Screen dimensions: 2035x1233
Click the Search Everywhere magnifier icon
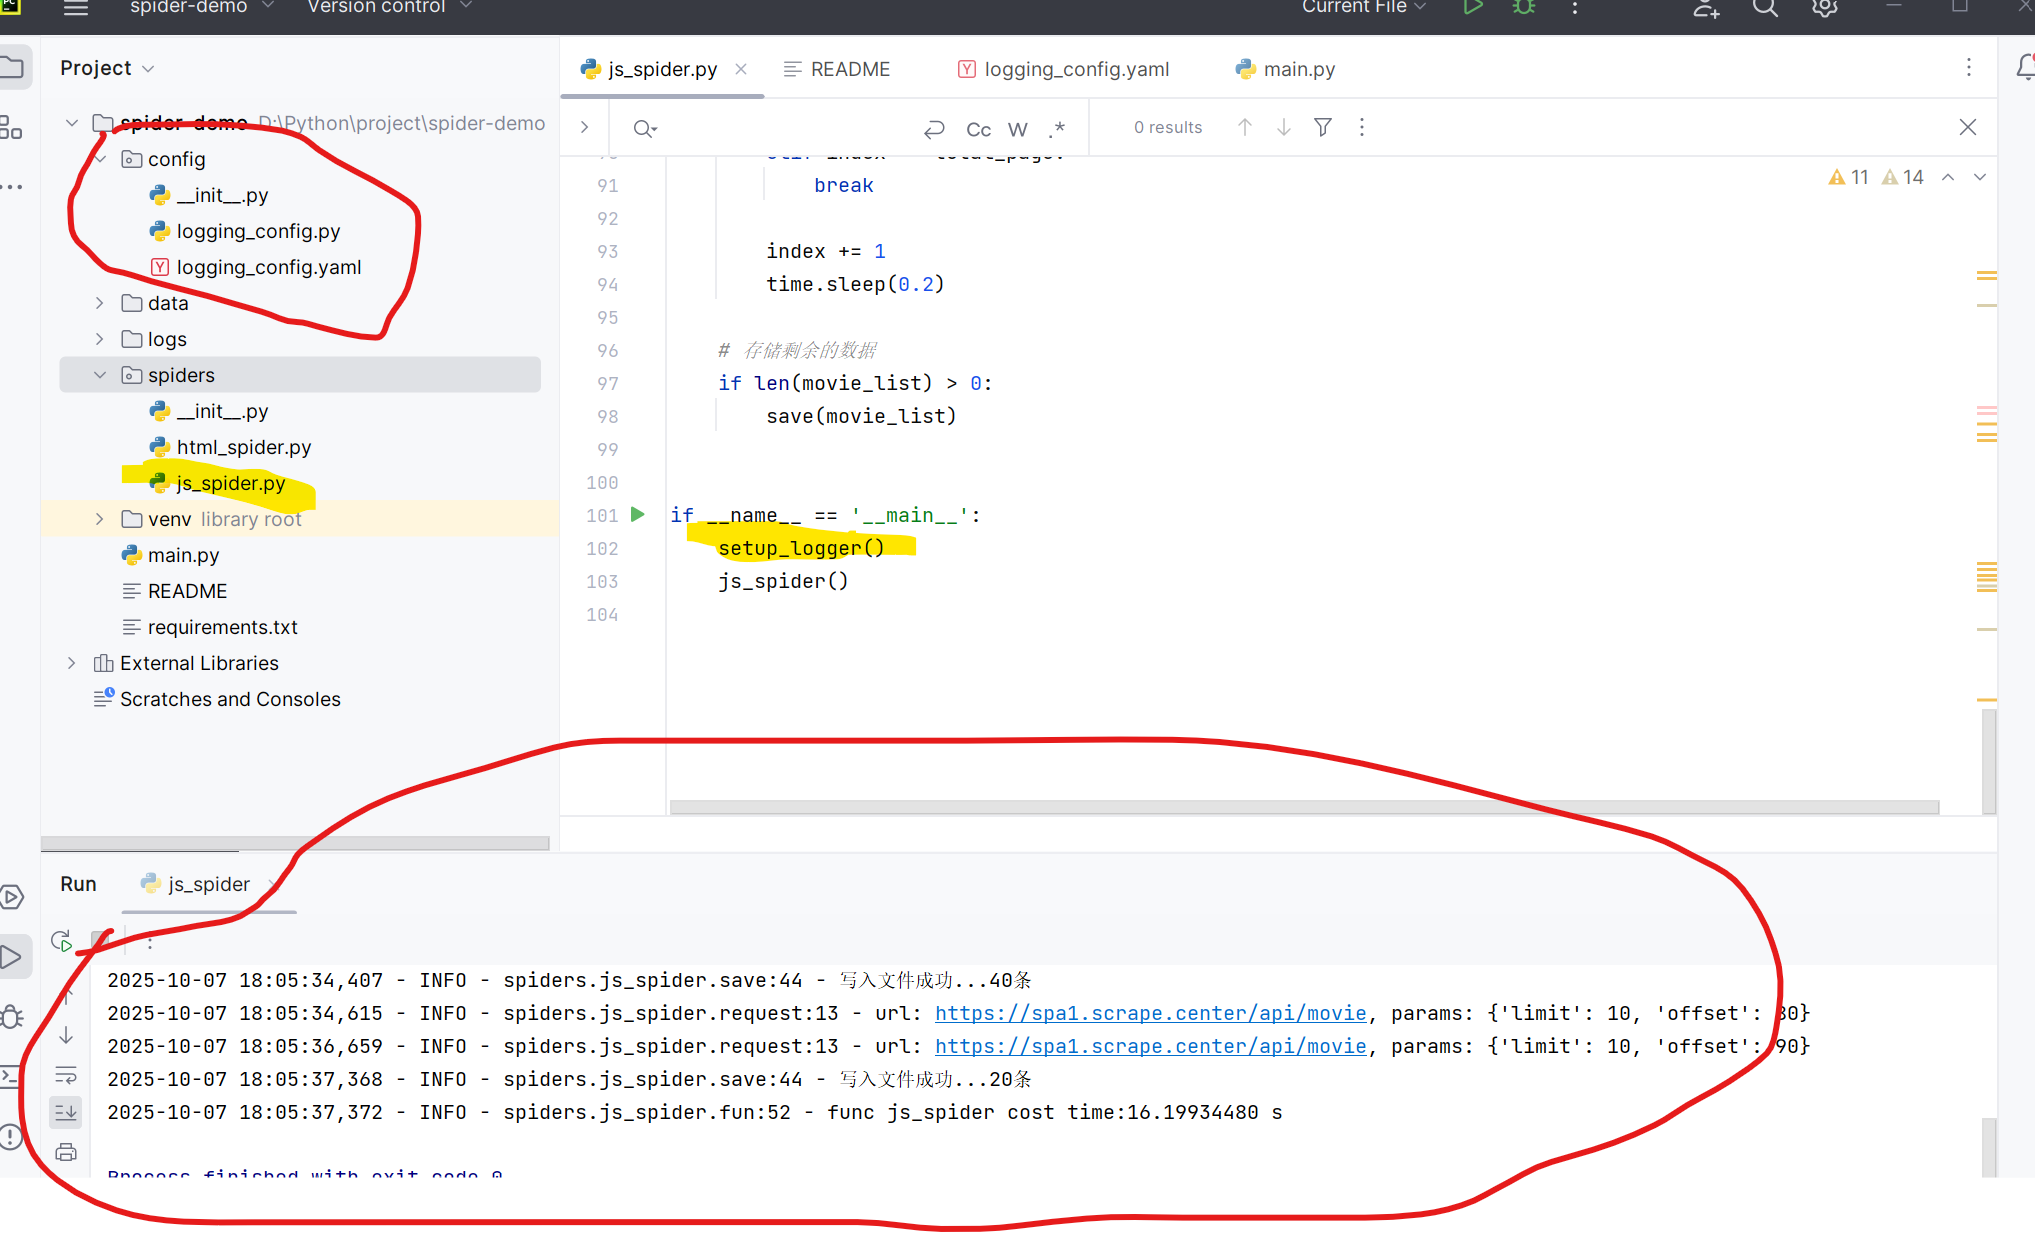pyautogui.click(x=1765, y=8)
